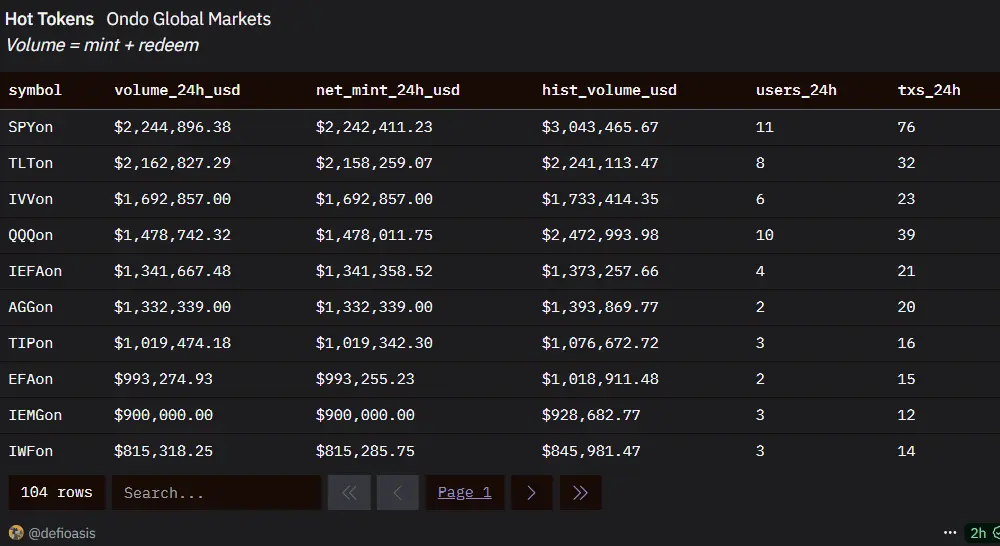
Task: Sort by hist_volume_usd column header
Action: pyautogui.click(x=609, y=90)
